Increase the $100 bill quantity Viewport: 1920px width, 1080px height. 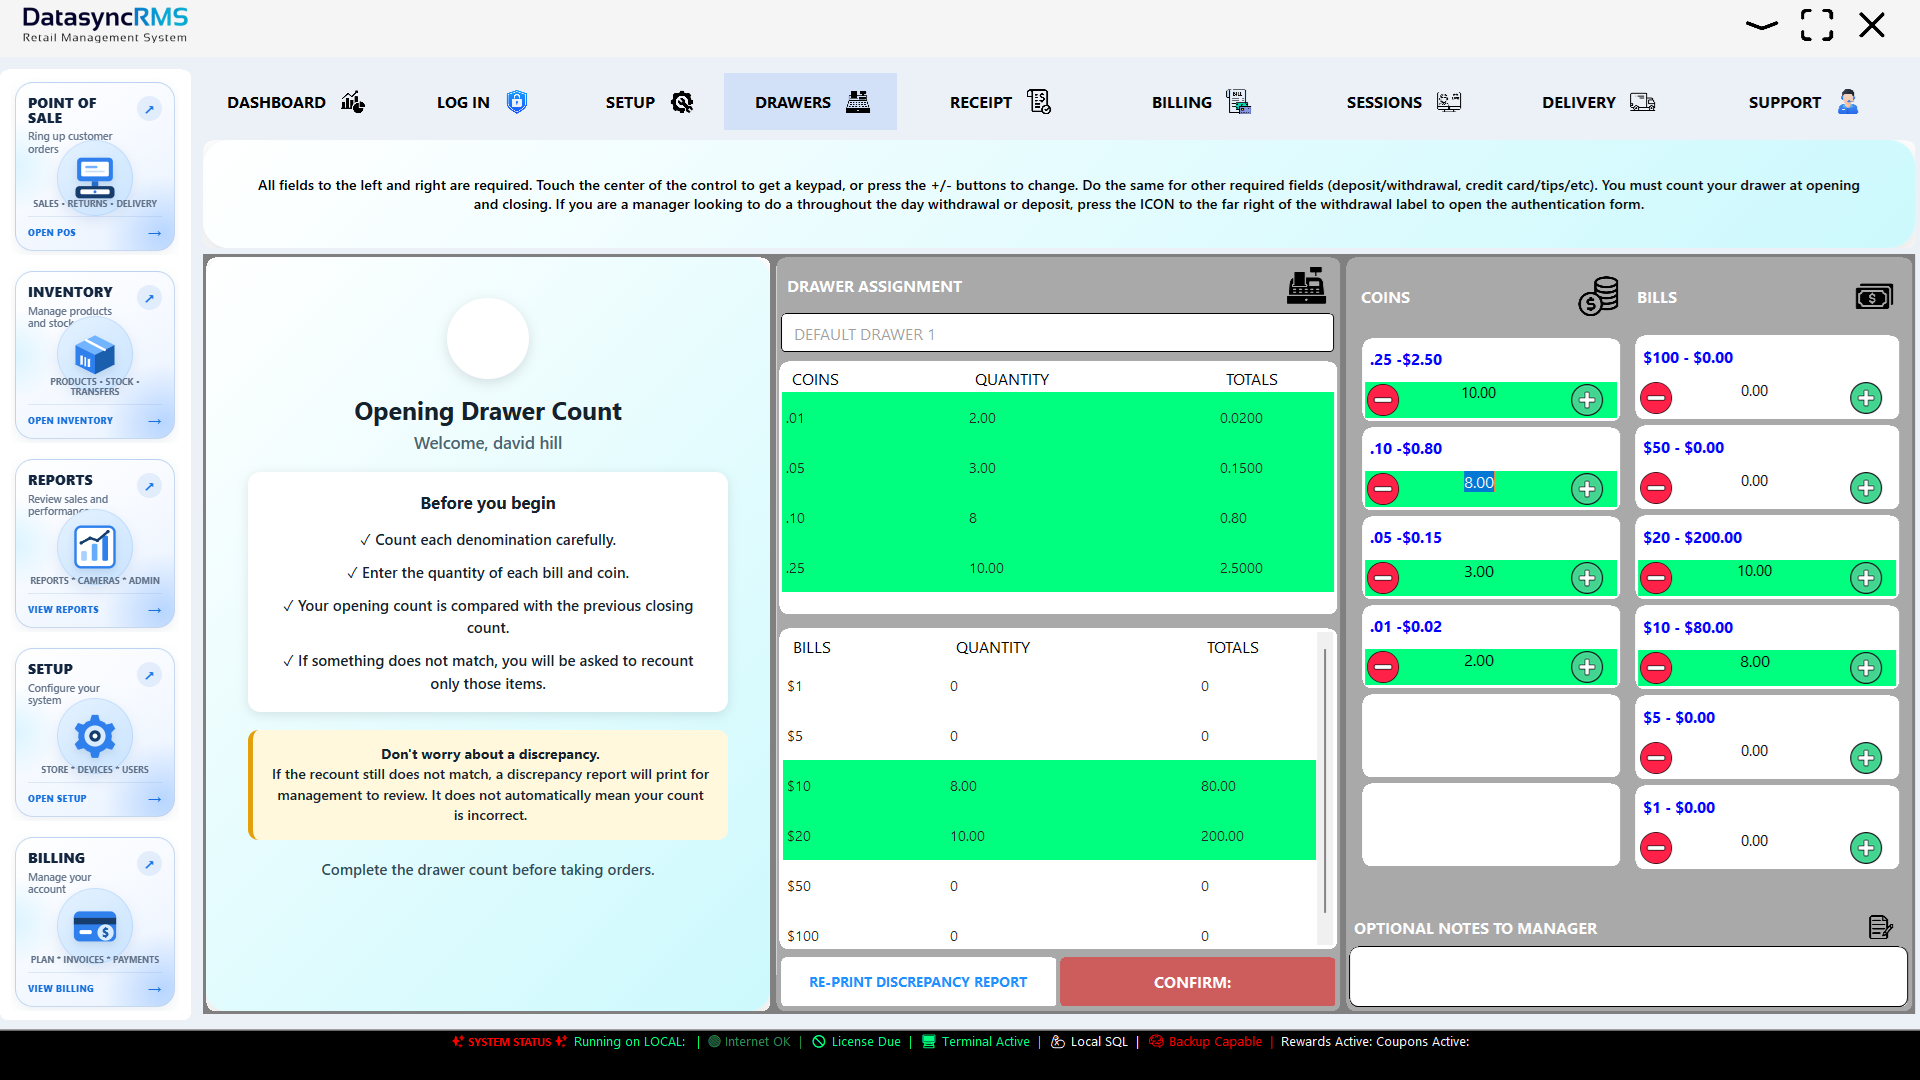(1866, 398)
